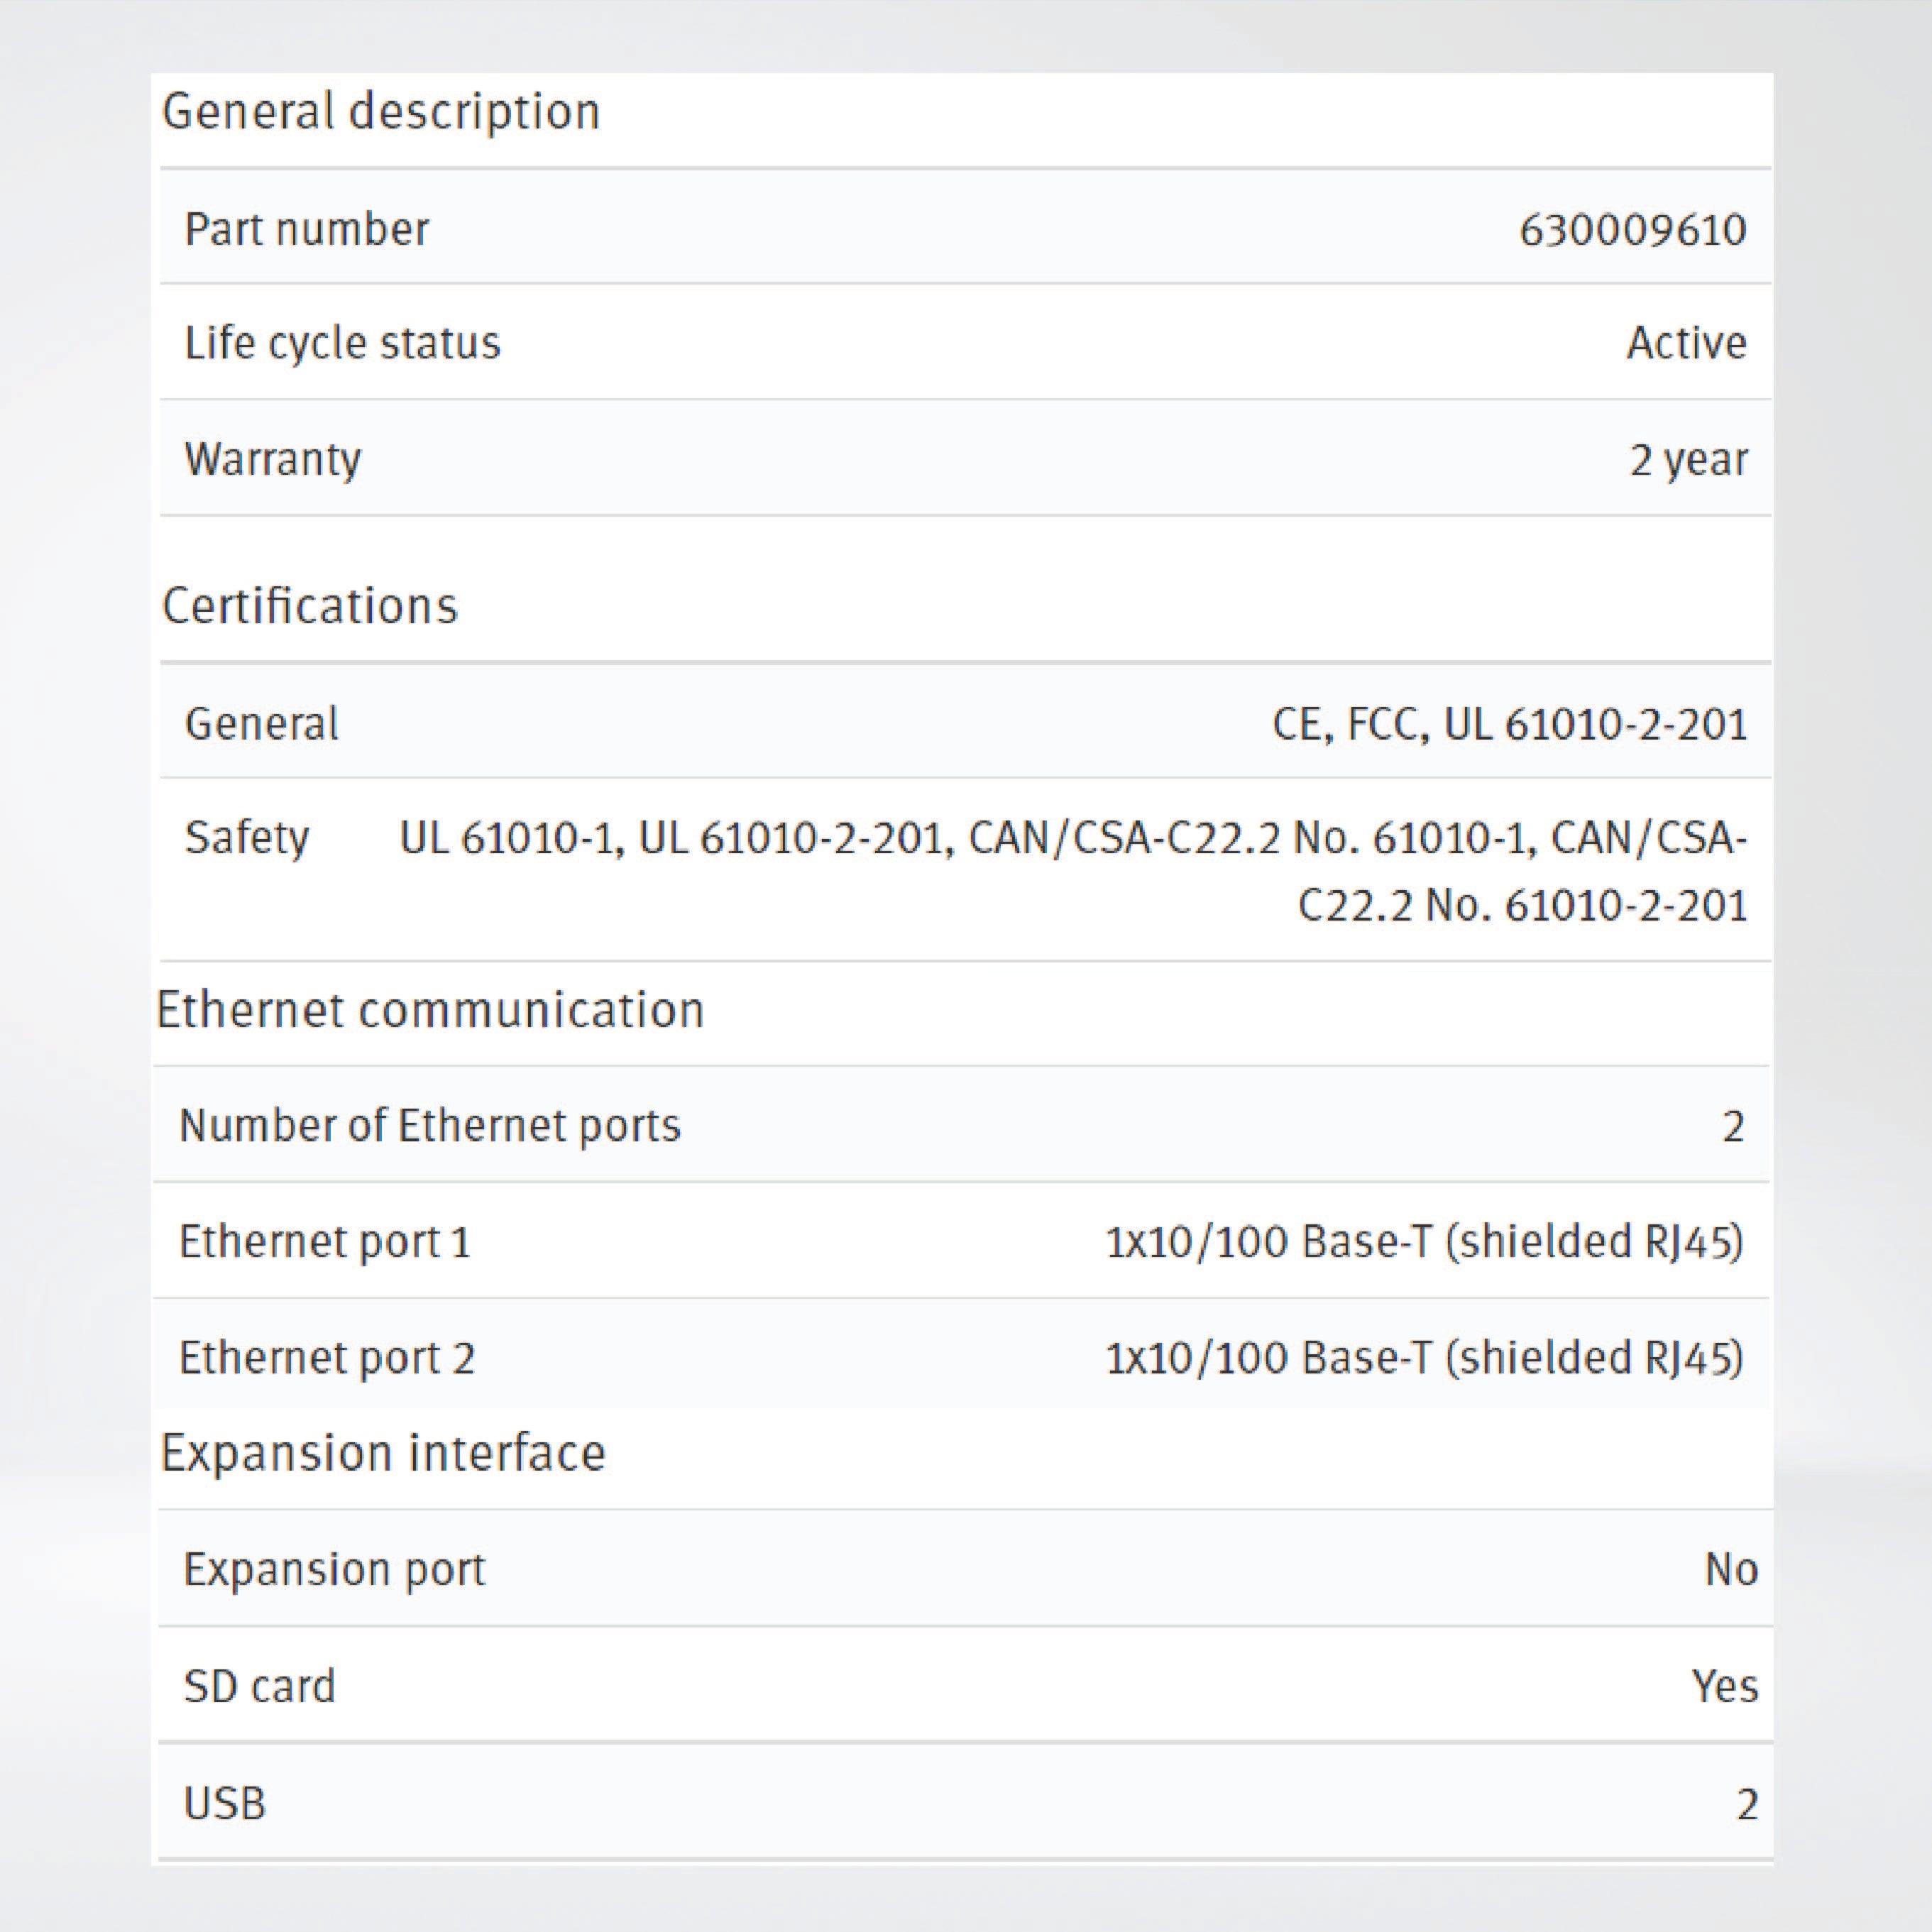Click the Safety row label
The image size is (1932, 1932).
(x=246, y=838)
